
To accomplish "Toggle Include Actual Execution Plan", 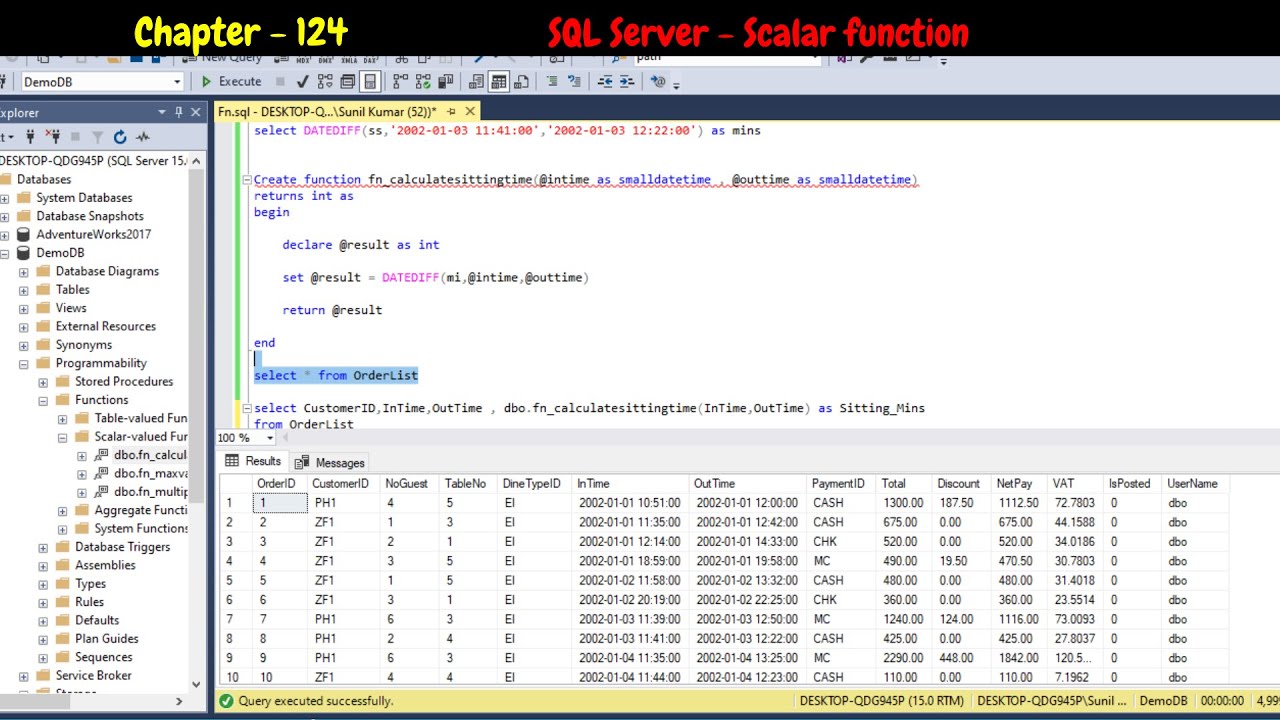I will point(401,82).
